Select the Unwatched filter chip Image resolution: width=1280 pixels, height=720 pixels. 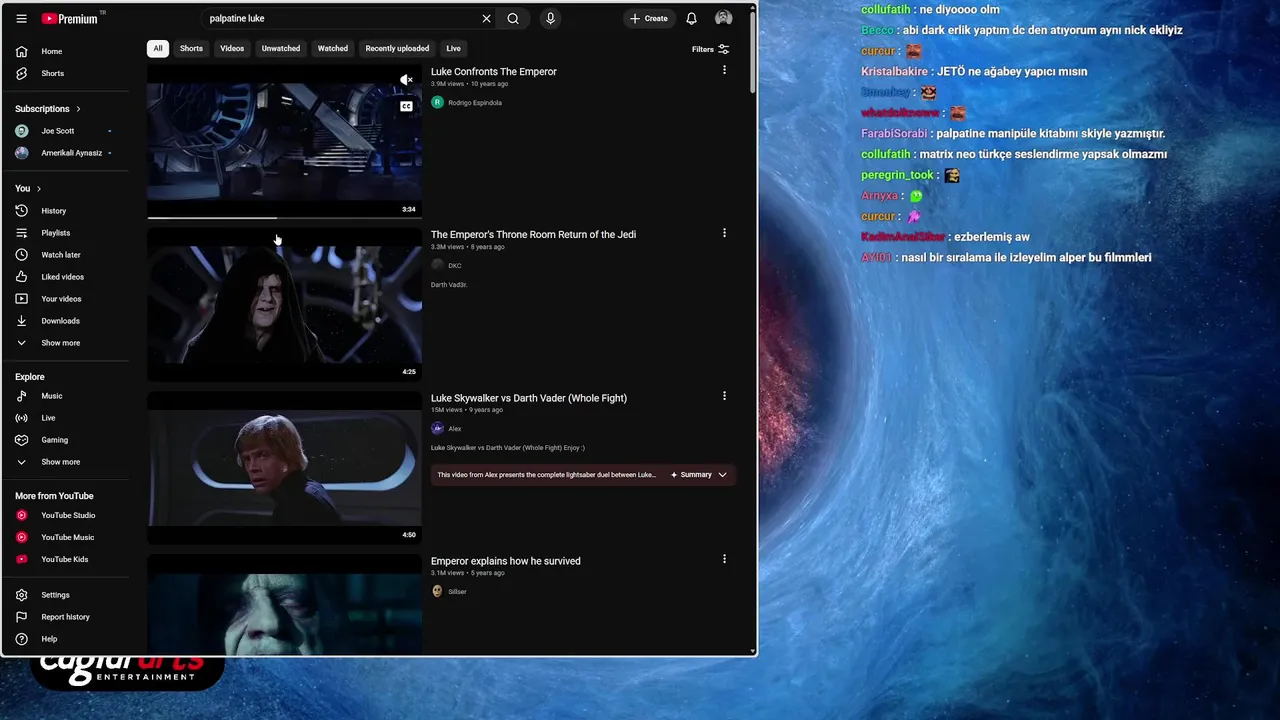(281, 48)
